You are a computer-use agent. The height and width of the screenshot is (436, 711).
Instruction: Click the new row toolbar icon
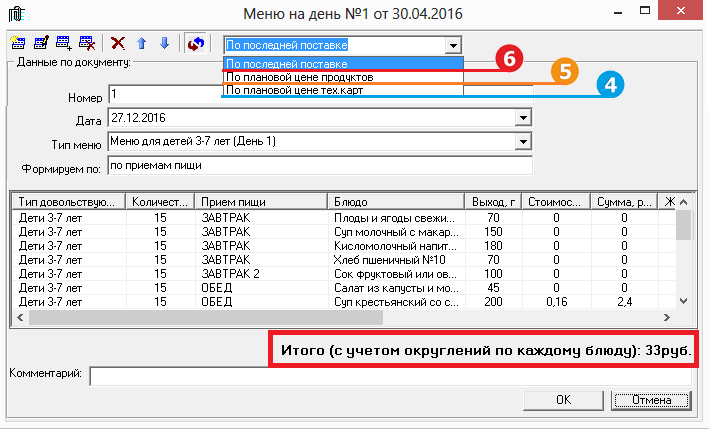(x=17, y=43)
